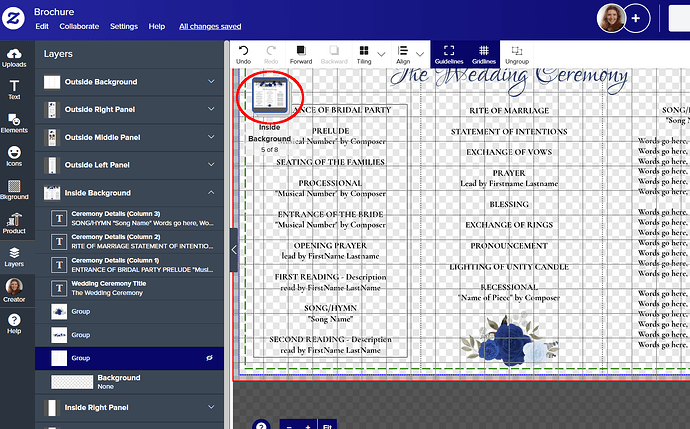
Task: Select the Text tool in sidebar
Action: coord(14,90)
